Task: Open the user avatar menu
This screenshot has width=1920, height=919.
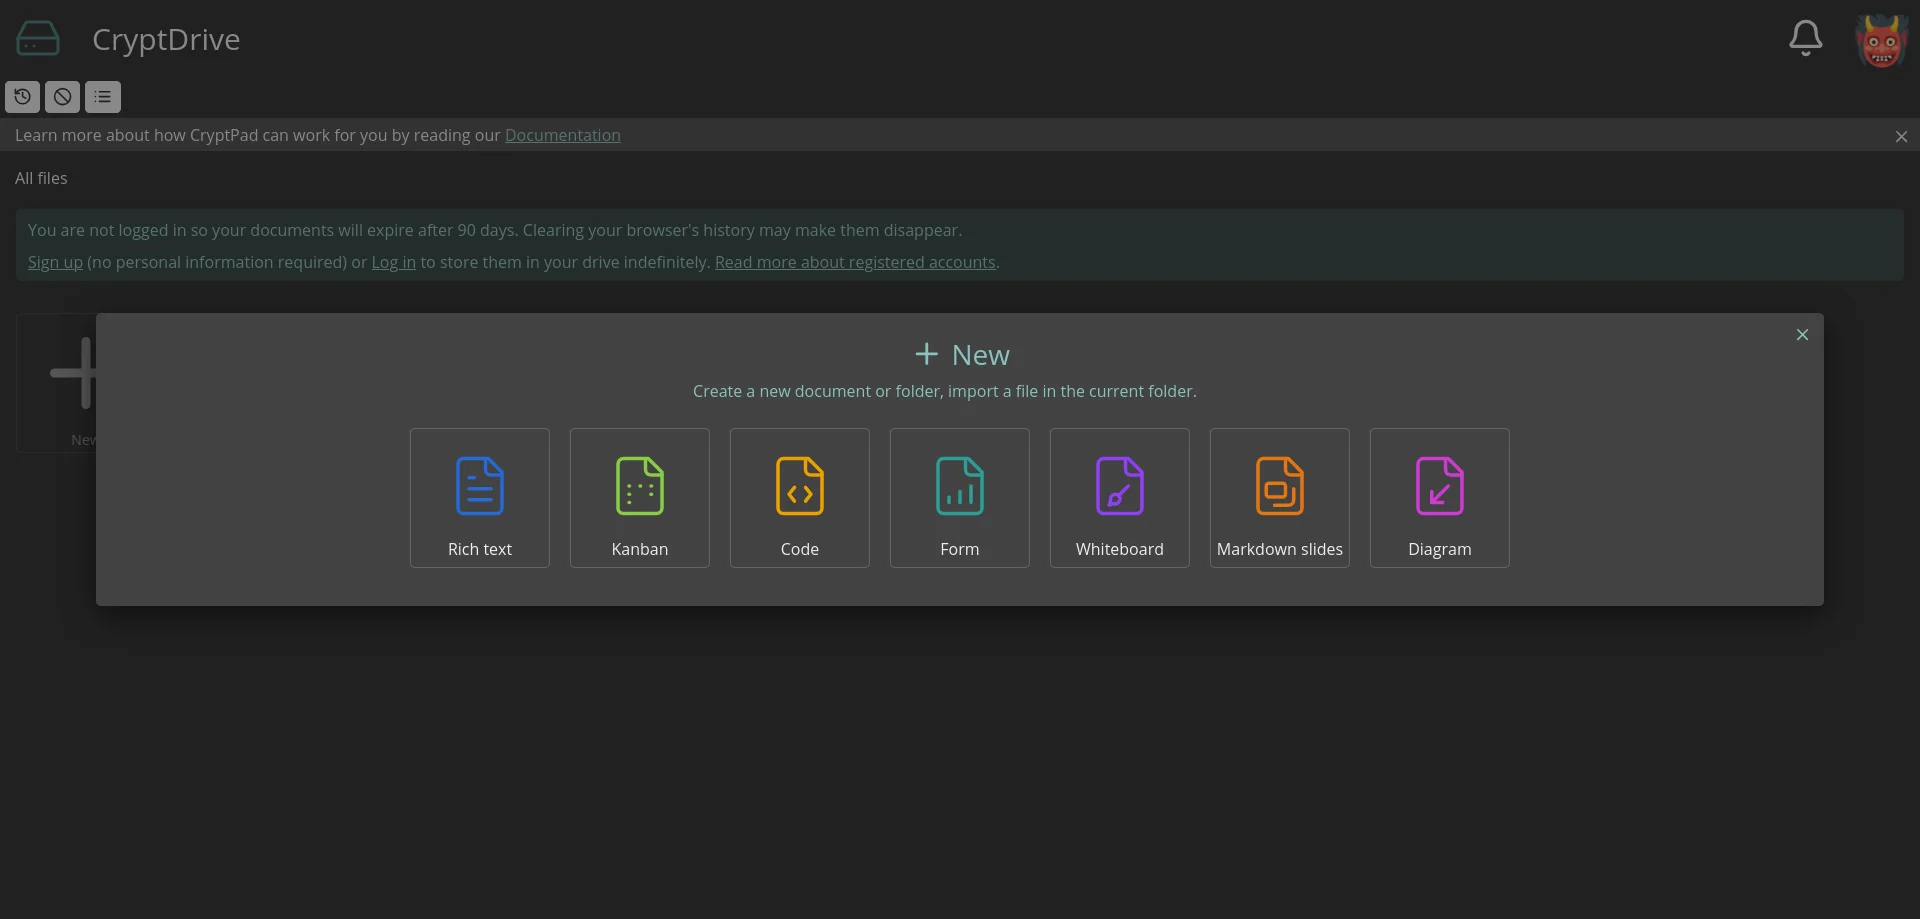Action: pyautogui.click(x=1881, y=41)
